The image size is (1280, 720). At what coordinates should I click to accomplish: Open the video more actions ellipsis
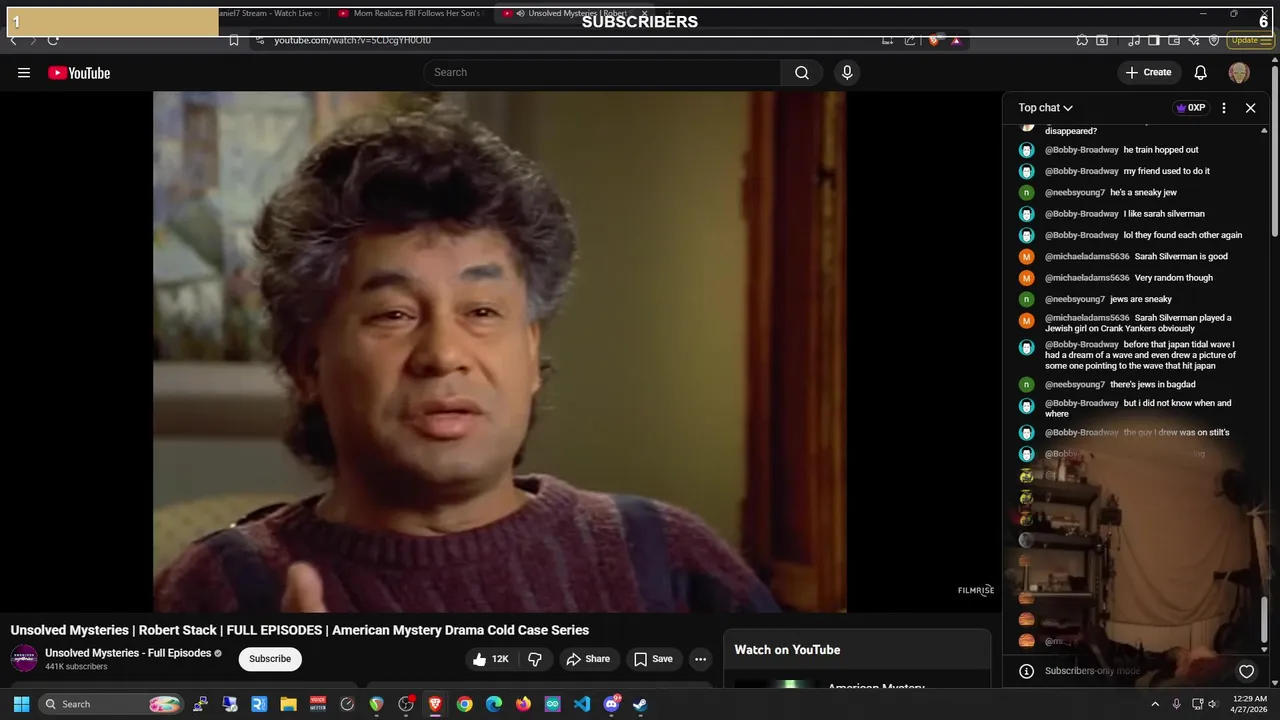pos(700,659)
